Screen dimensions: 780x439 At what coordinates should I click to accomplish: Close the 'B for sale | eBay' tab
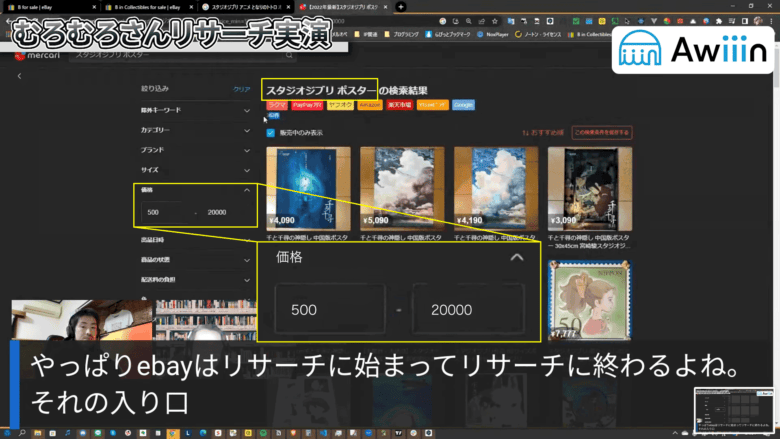pos(94,7)
